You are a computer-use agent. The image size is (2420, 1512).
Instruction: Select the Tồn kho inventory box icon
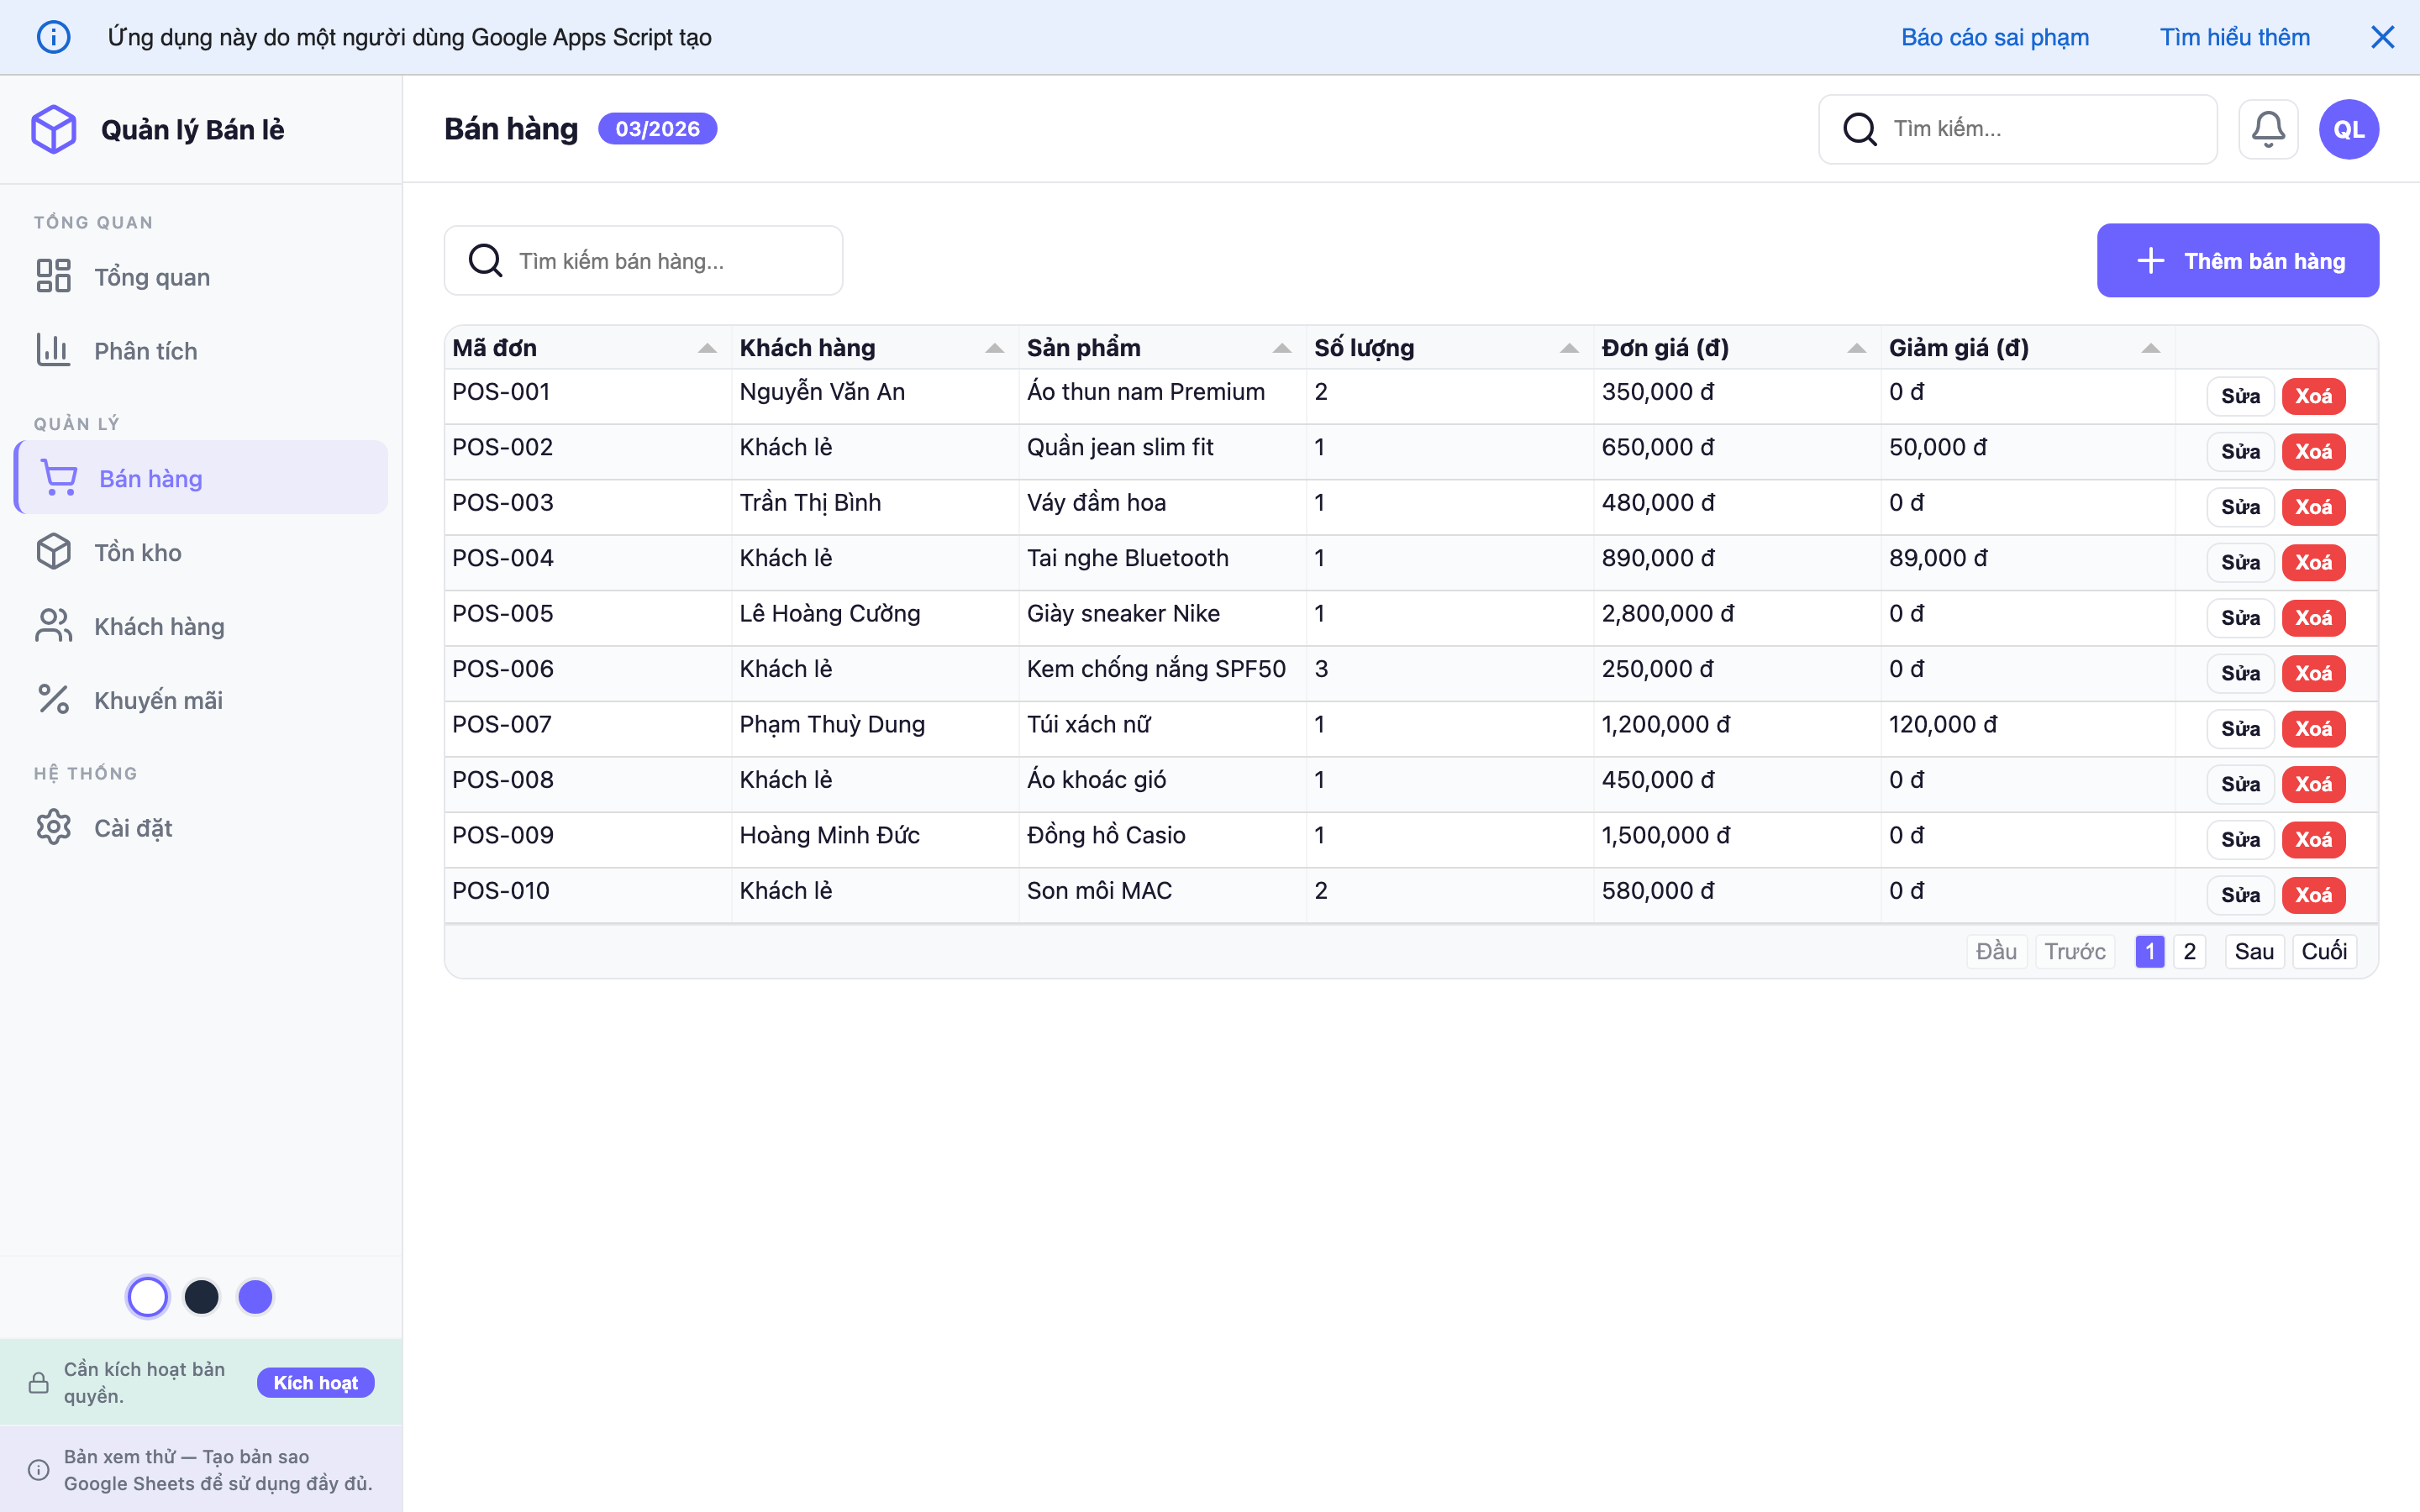tap(54, 551)
